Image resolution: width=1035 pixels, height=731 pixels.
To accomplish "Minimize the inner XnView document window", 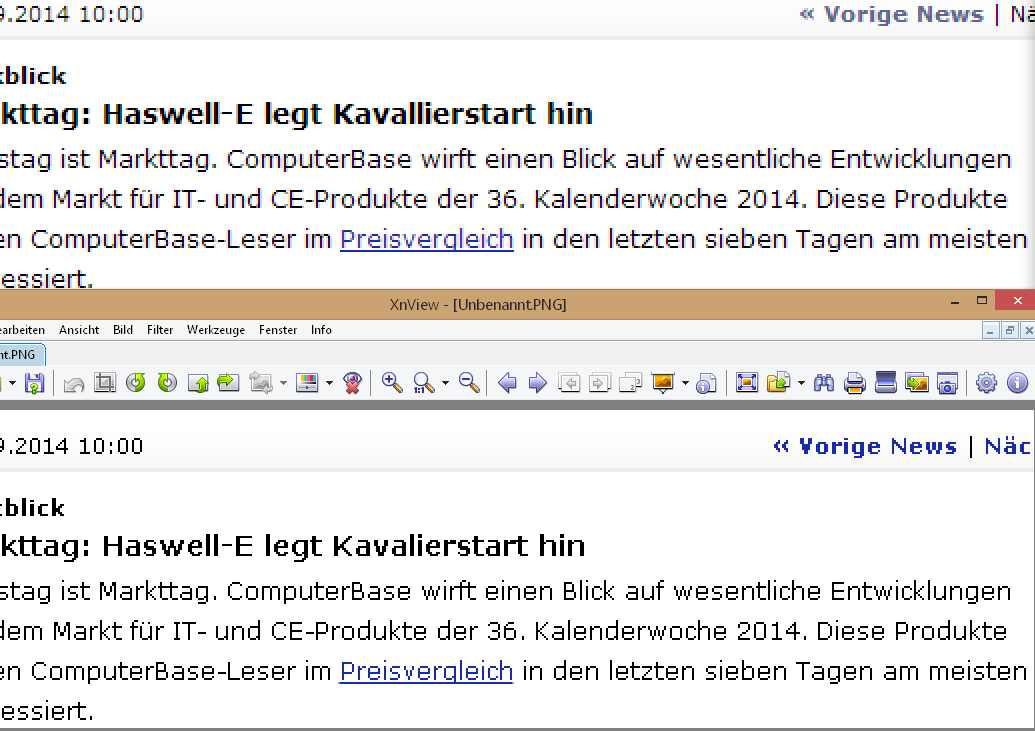I will (989, 330).
